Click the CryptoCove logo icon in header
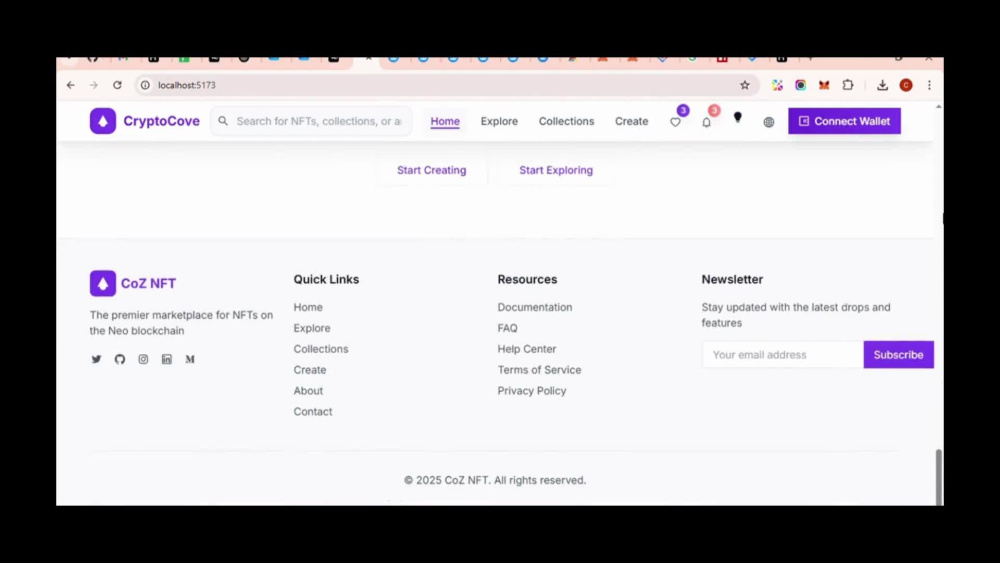The image size is (1000, 563). pos(103,121)
